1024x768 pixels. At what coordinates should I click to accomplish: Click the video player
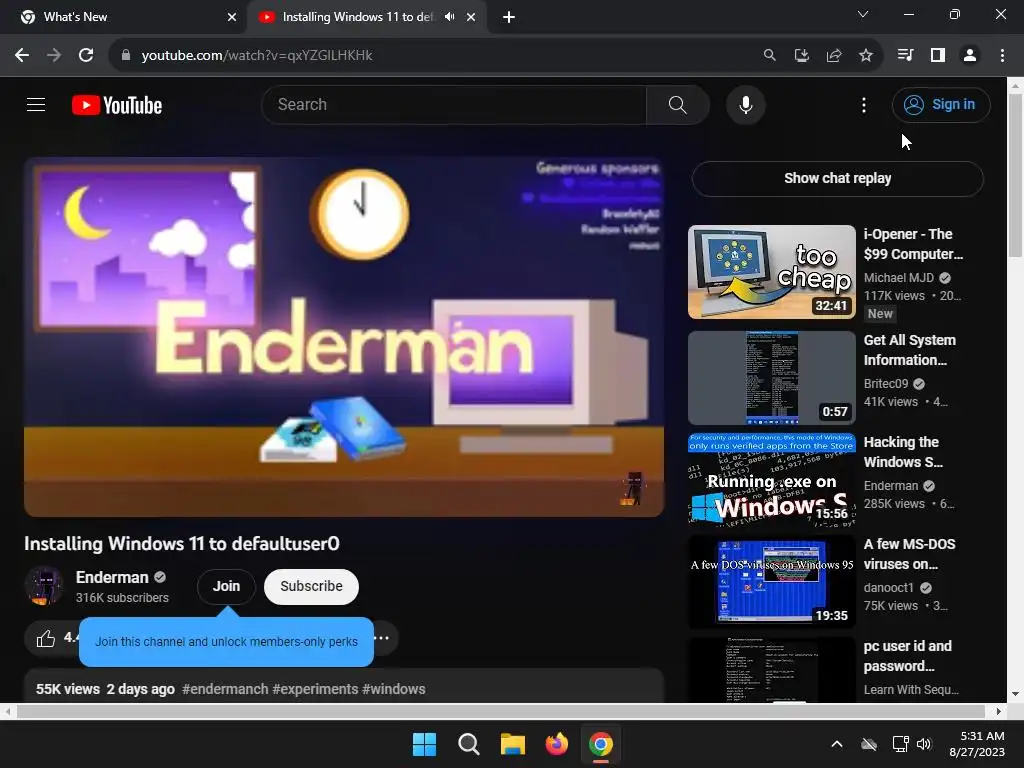coord(344,337)
